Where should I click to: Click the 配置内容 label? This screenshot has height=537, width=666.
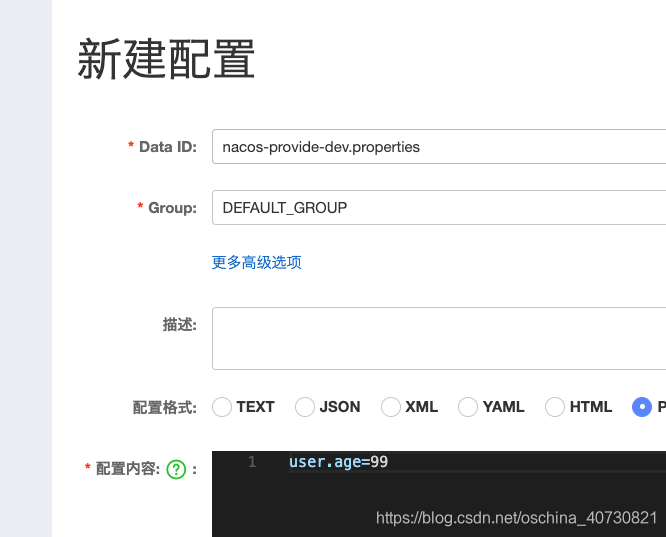point(128,469)
